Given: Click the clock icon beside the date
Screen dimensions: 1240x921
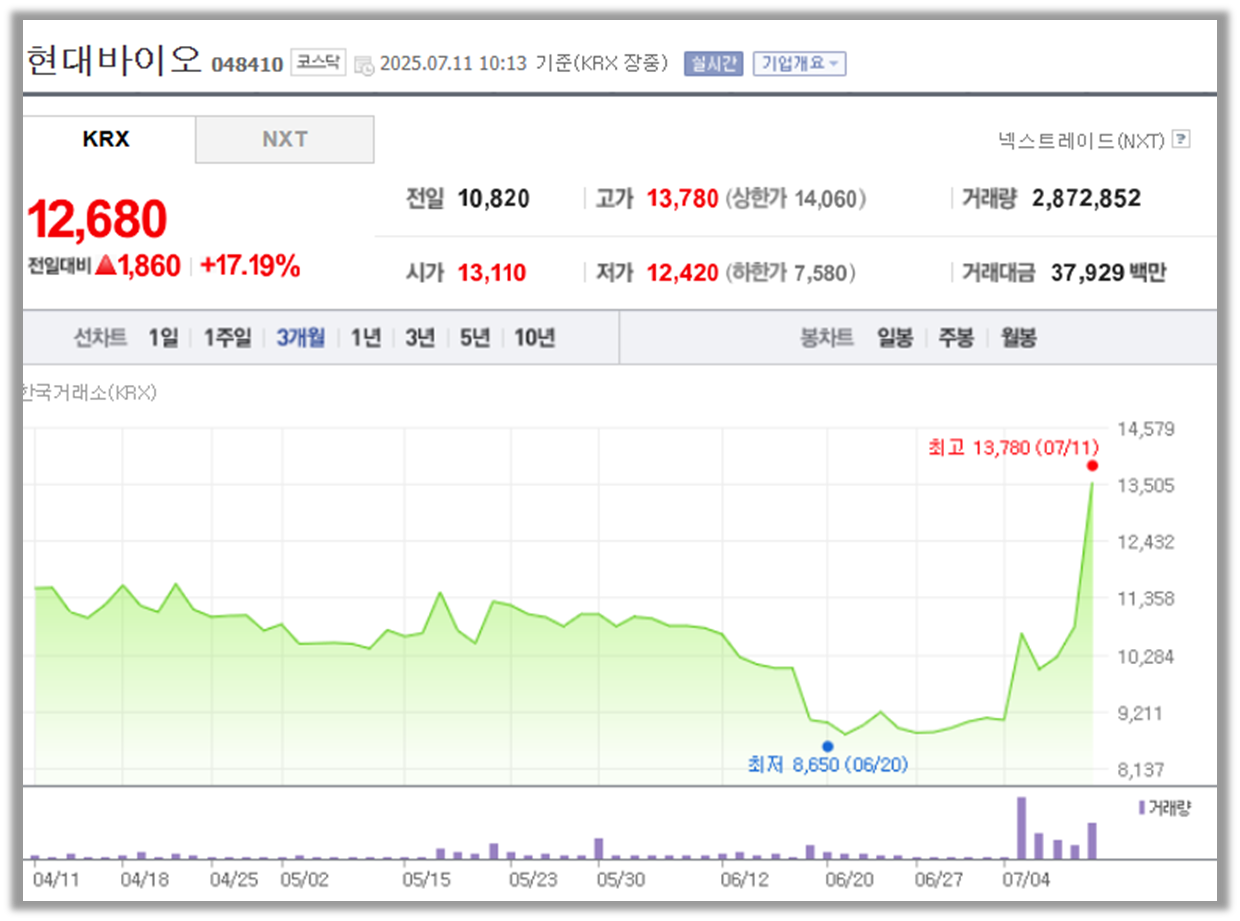Looking at the screenshot, I should point(364,64).
